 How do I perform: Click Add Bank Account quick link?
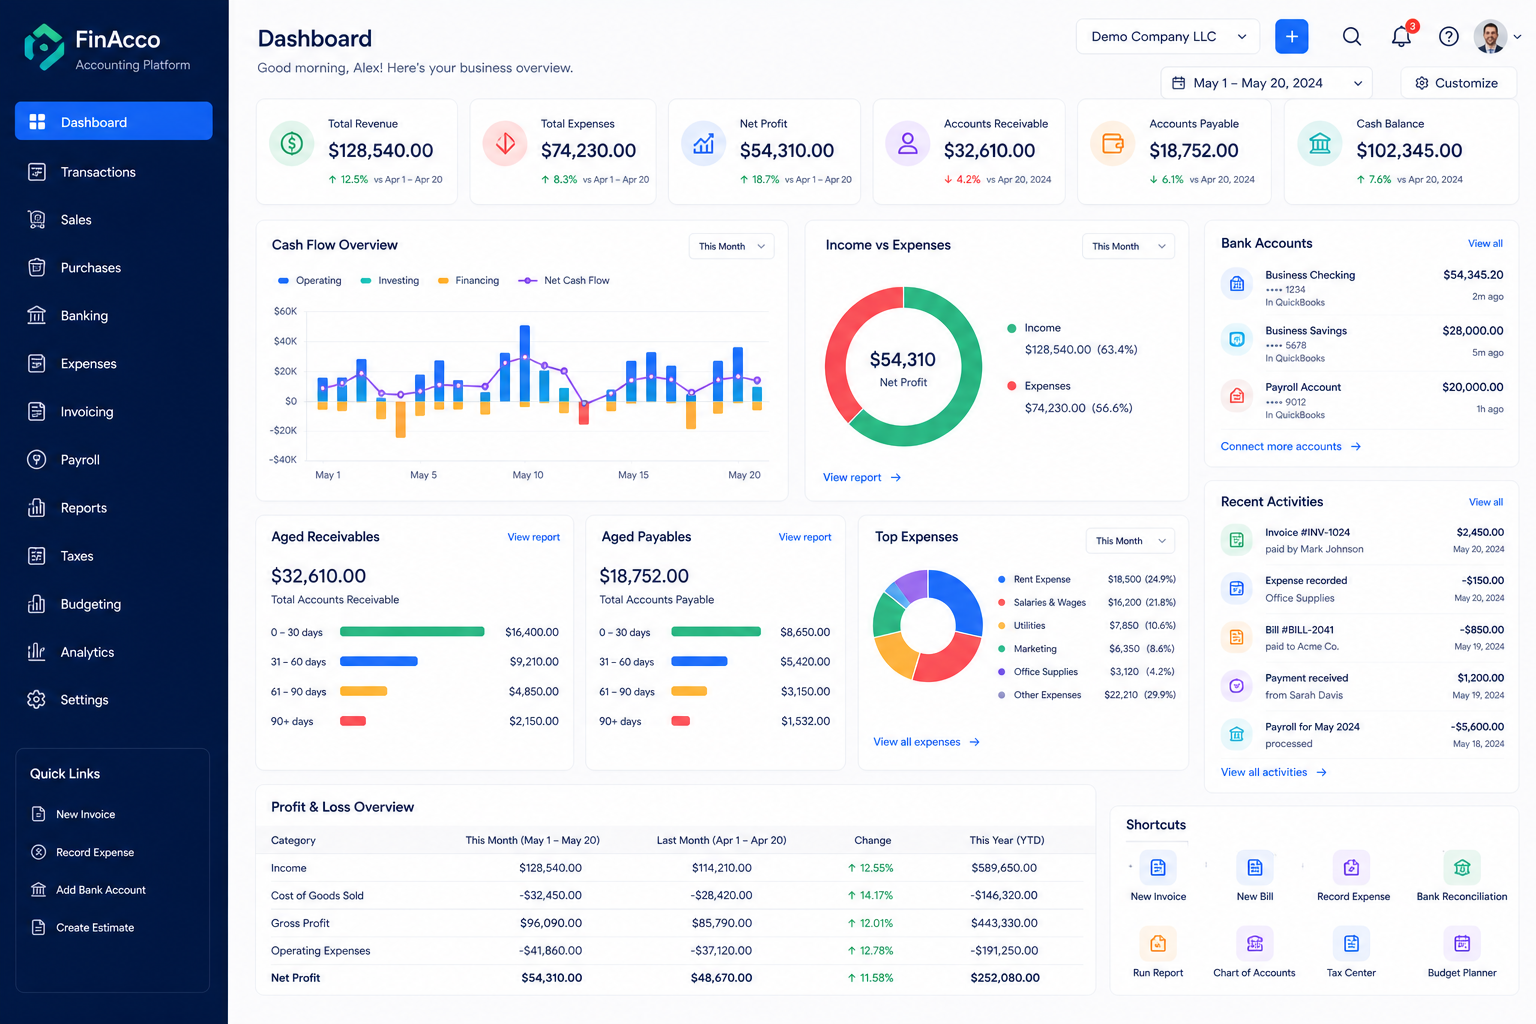88,890
